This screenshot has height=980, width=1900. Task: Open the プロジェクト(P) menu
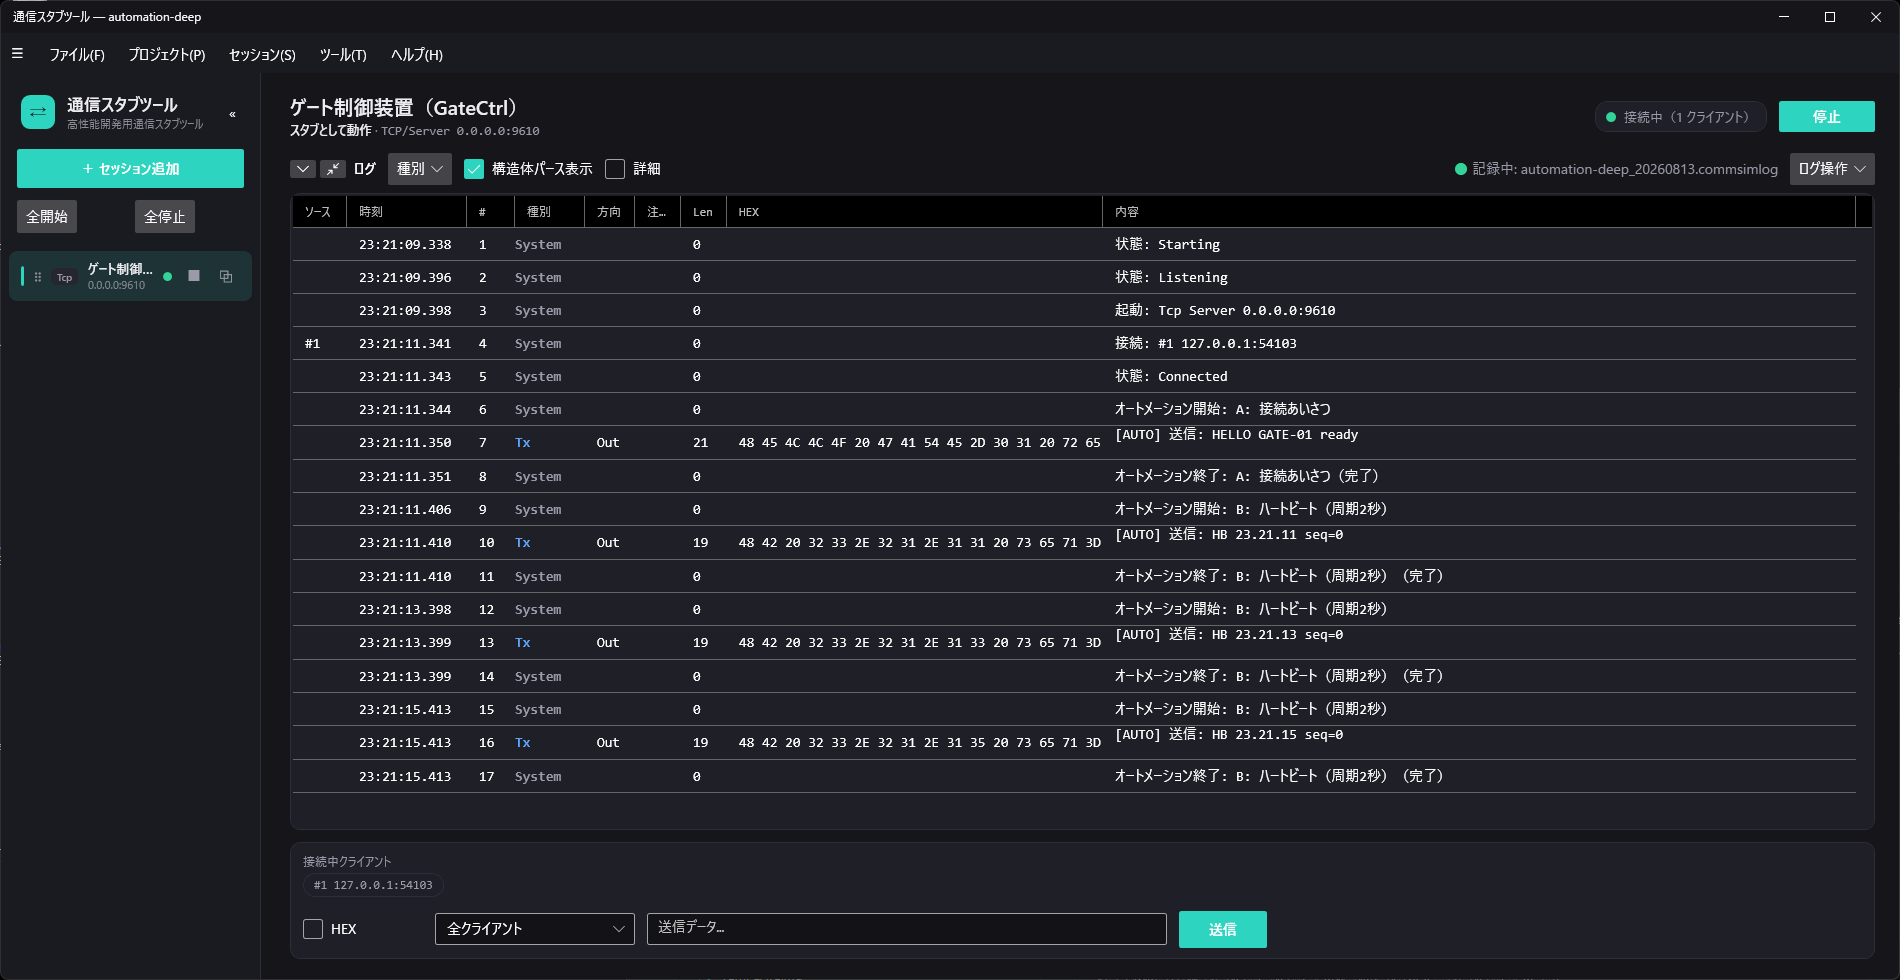167,54
